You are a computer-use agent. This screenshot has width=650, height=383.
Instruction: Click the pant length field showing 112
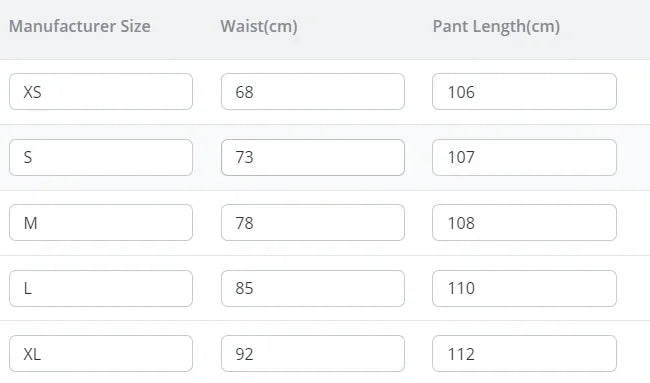(524, 354)
